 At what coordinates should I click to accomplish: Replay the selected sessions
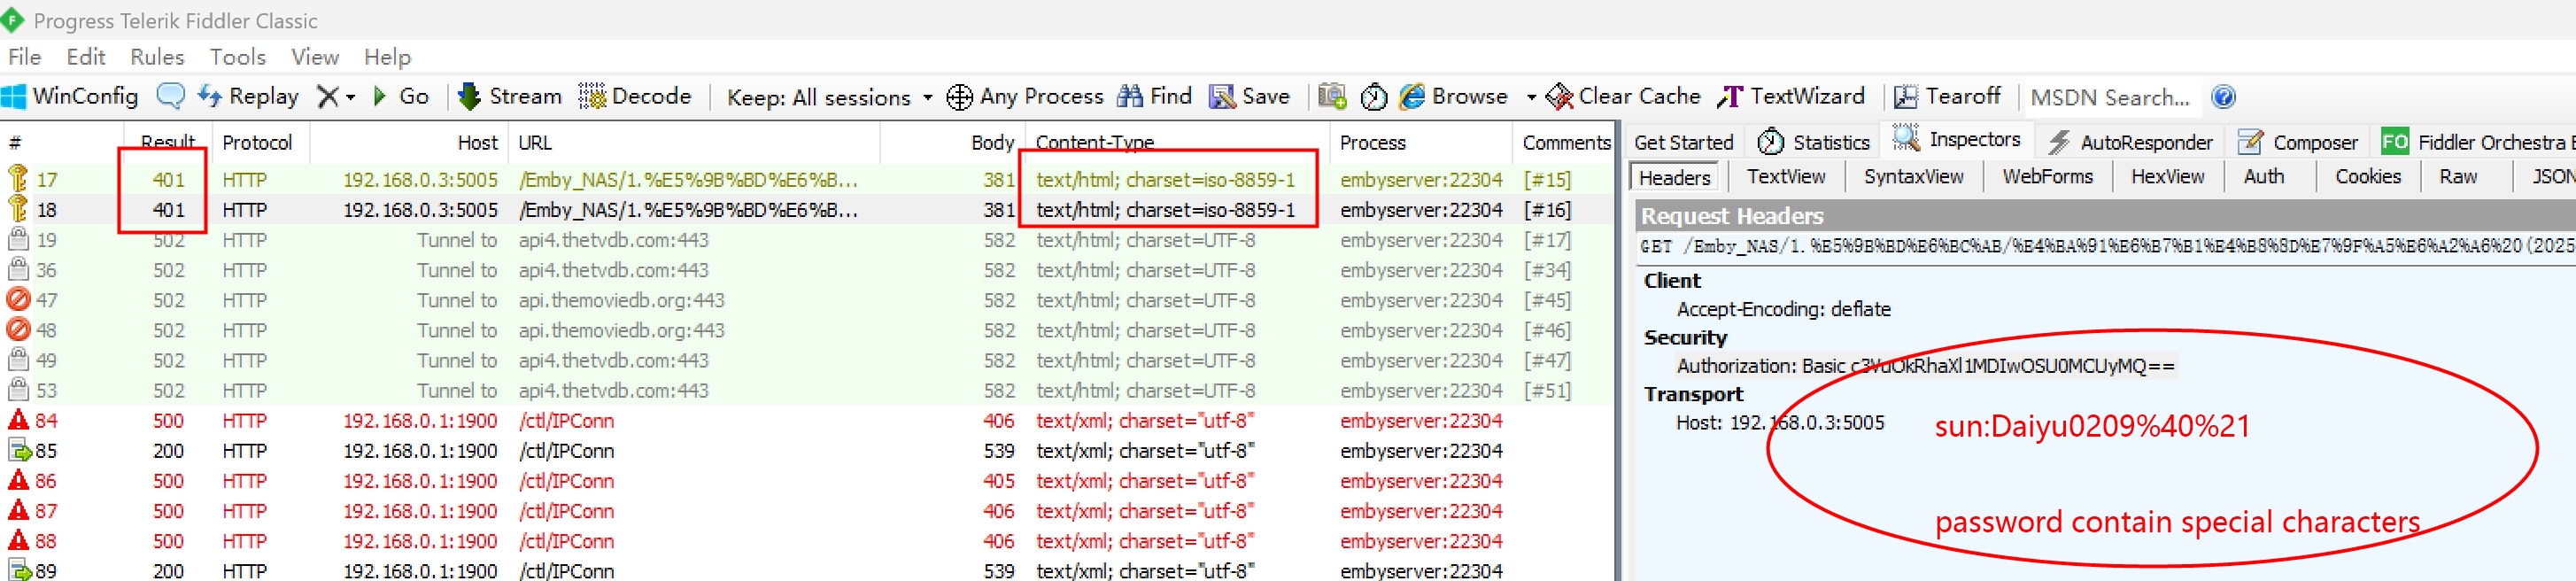pos(248,97)
